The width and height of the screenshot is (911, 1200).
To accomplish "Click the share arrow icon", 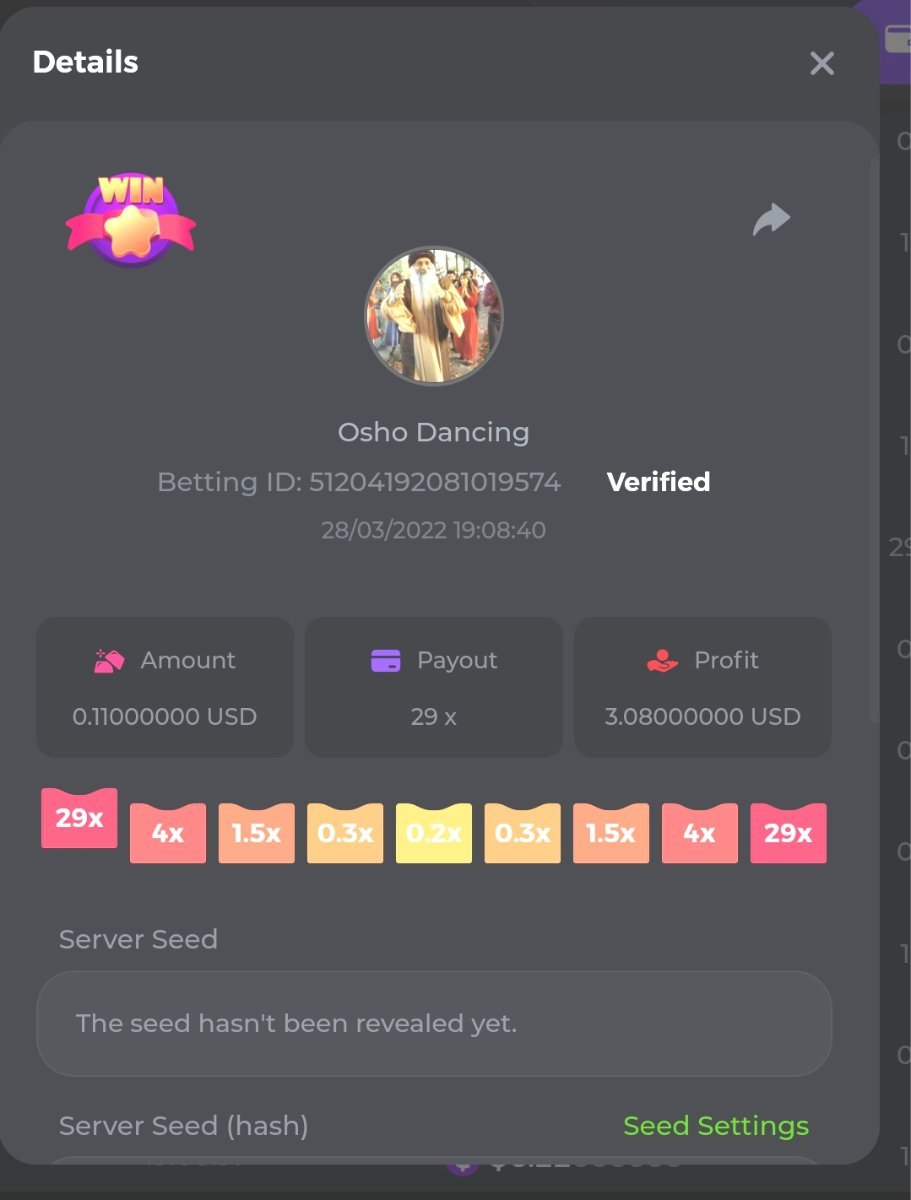I will [771, 219].
